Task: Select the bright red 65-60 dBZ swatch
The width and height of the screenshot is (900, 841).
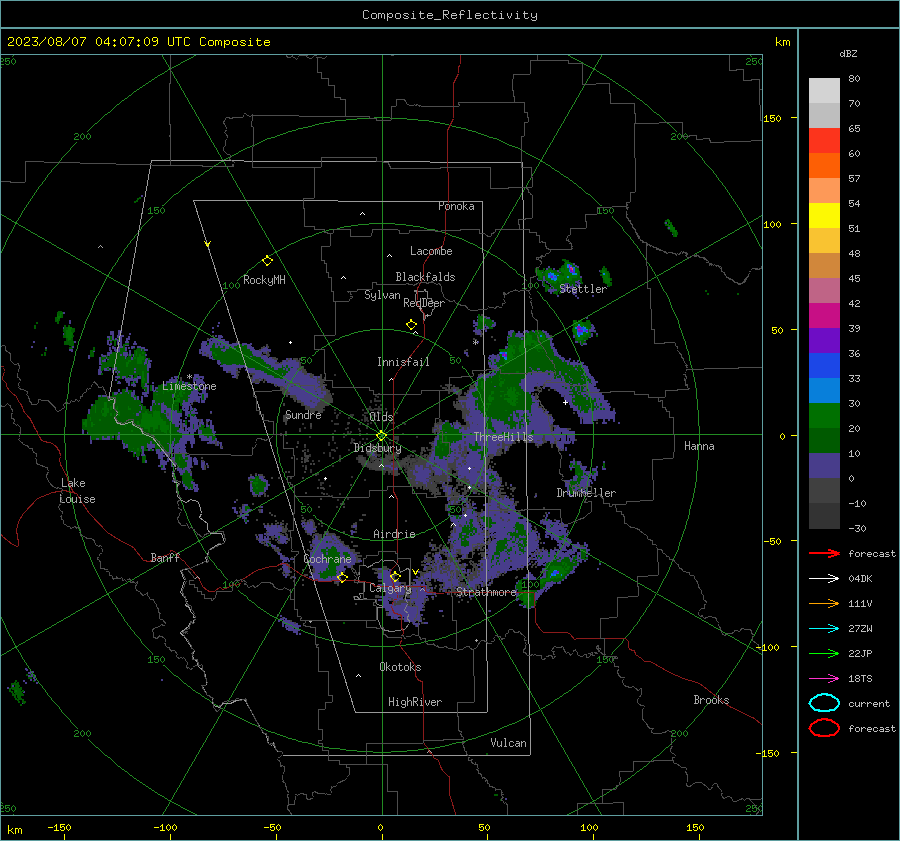Action: (x=824, y=140)
